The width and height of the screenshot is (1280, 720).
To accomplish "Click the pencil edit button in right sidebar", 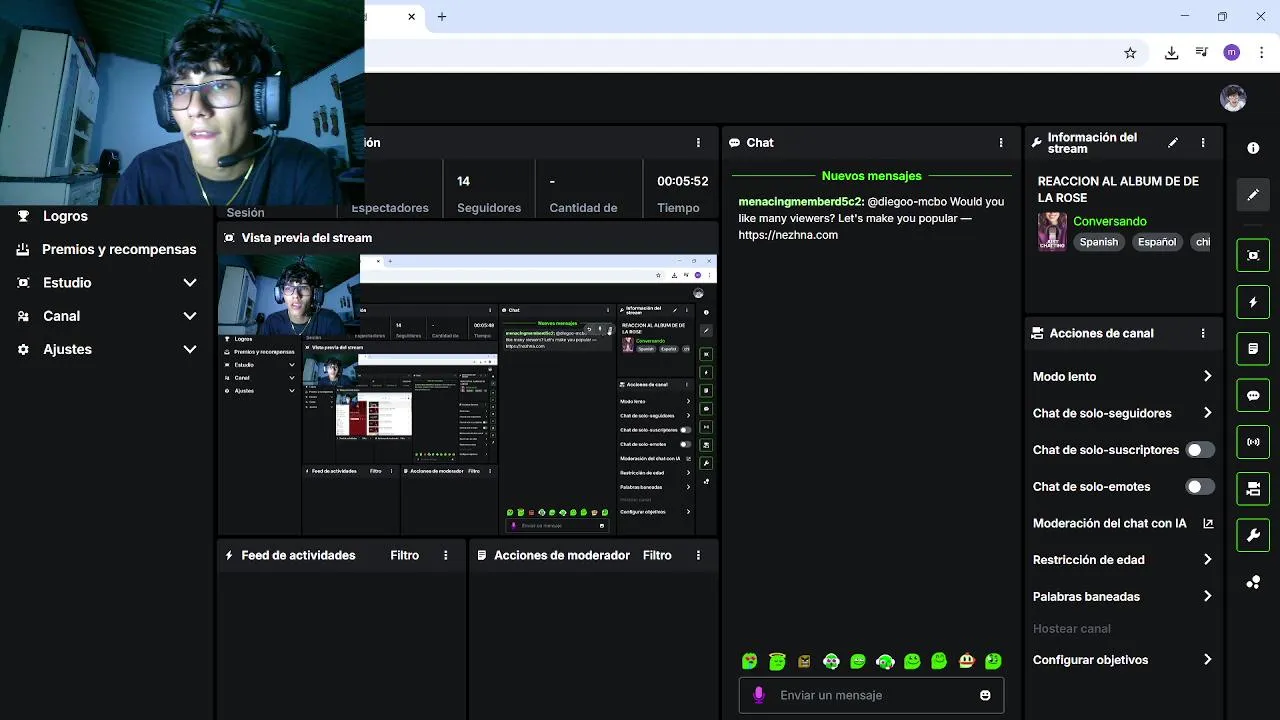I will [1253, 195].
